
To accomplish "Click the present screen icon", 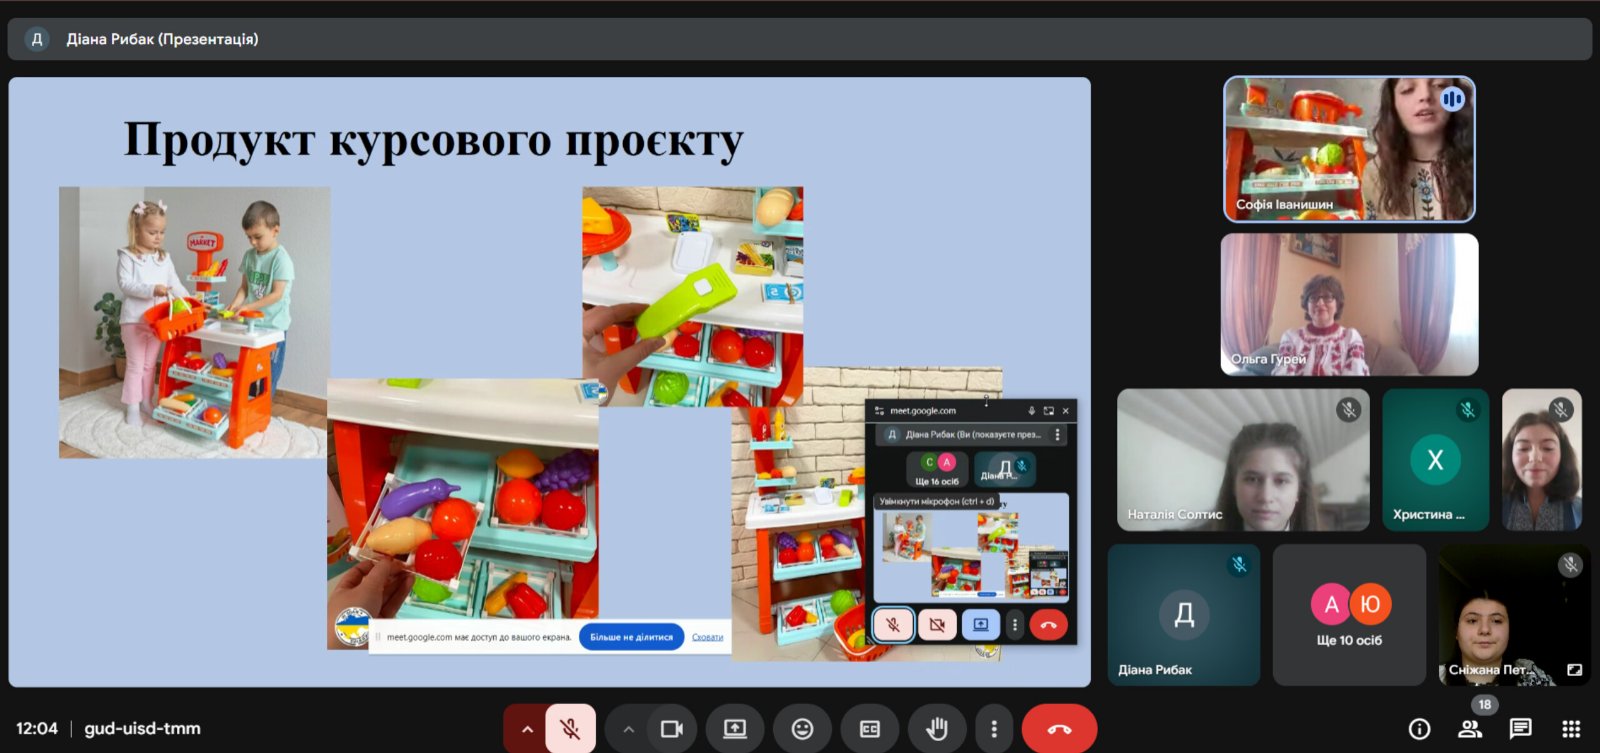I will pos(735,729).
